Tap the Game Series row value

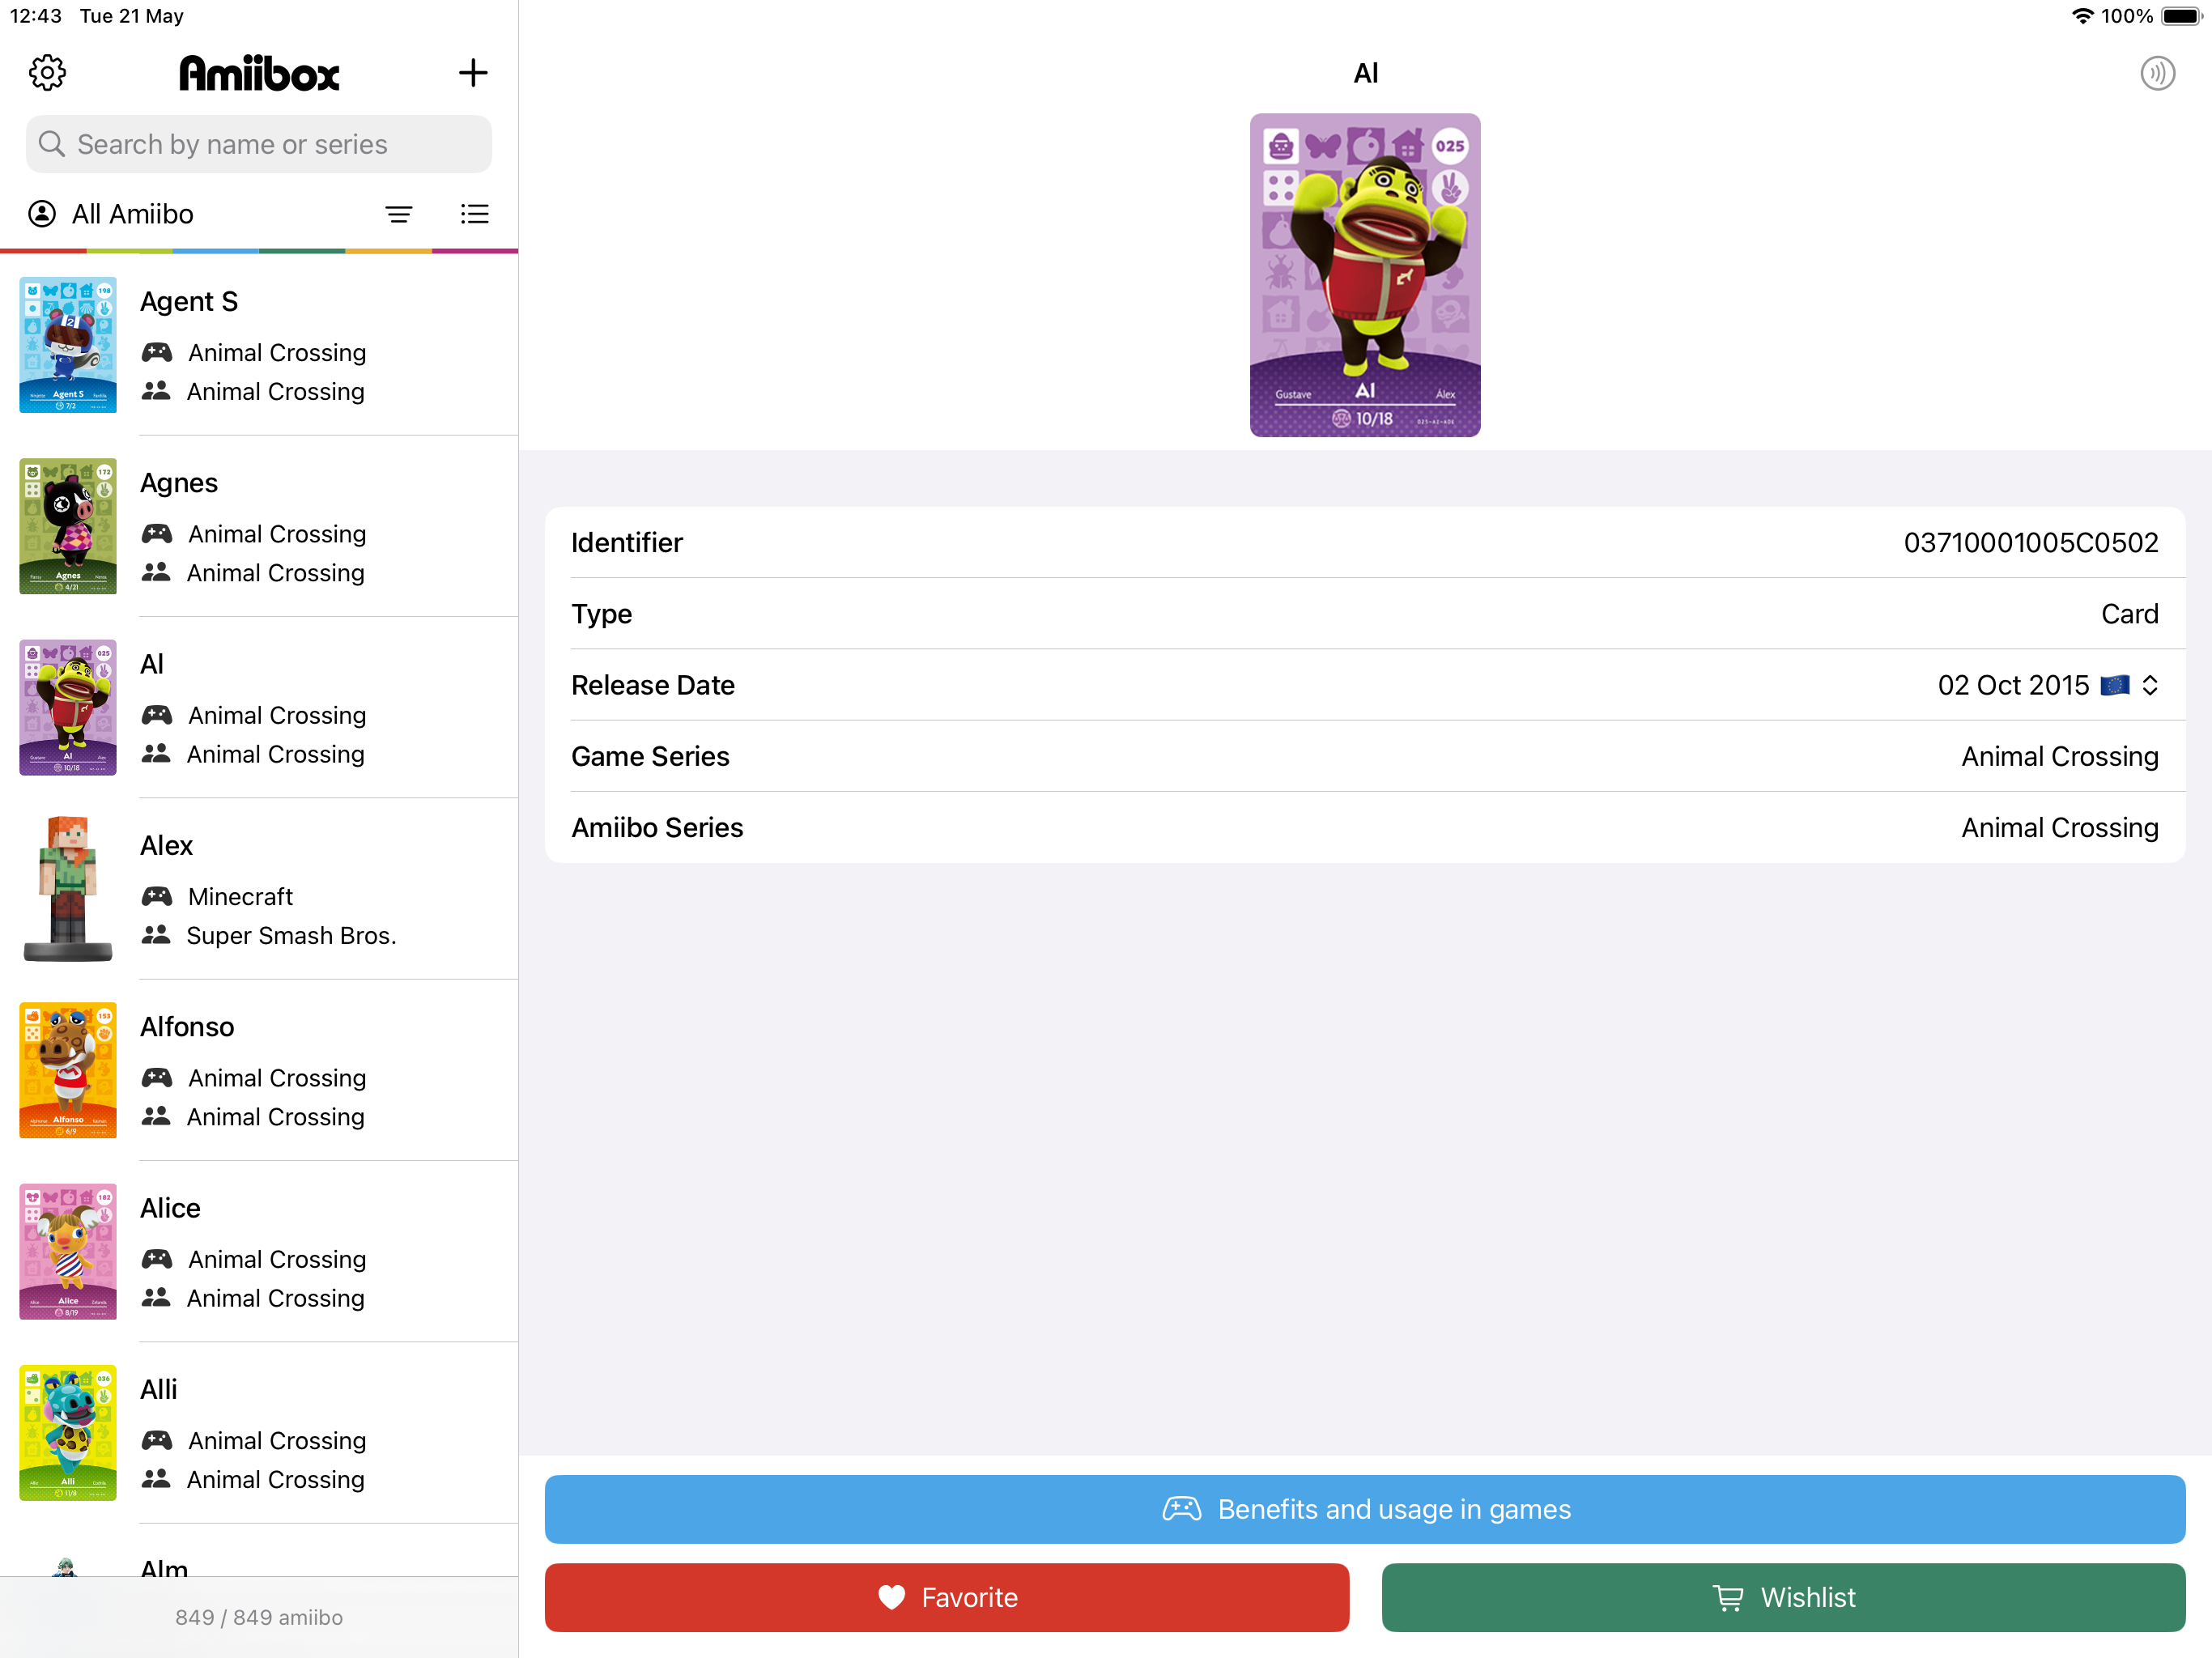(2059, 756)
